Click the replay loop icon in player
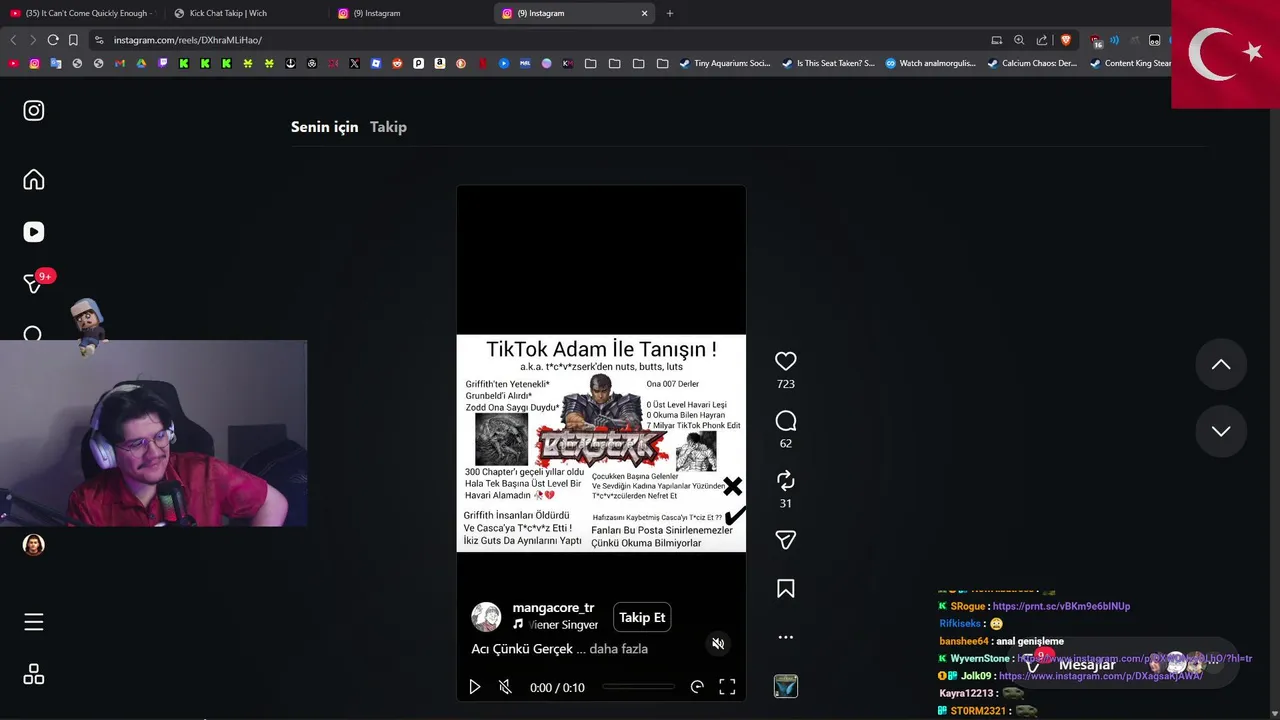Screen dimensions: 1280x720 coord(697,687)
